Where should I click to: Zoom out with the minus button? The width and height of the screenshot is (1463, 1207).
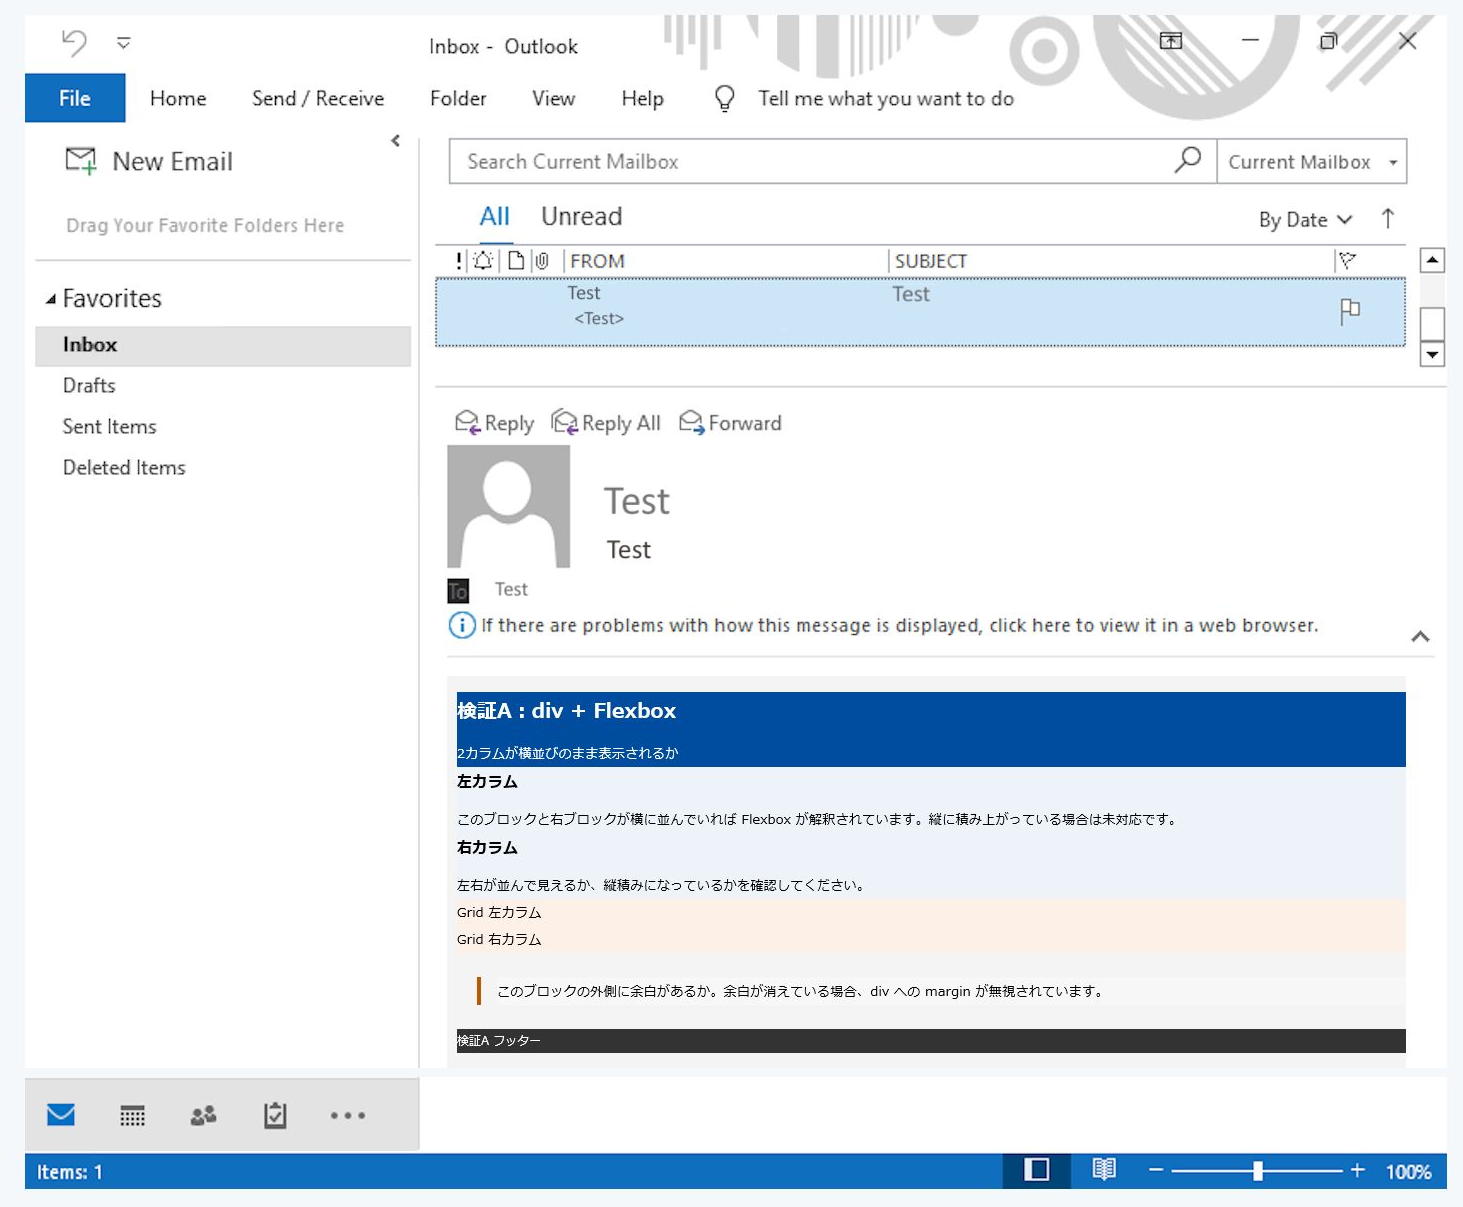(1156, 1170)
